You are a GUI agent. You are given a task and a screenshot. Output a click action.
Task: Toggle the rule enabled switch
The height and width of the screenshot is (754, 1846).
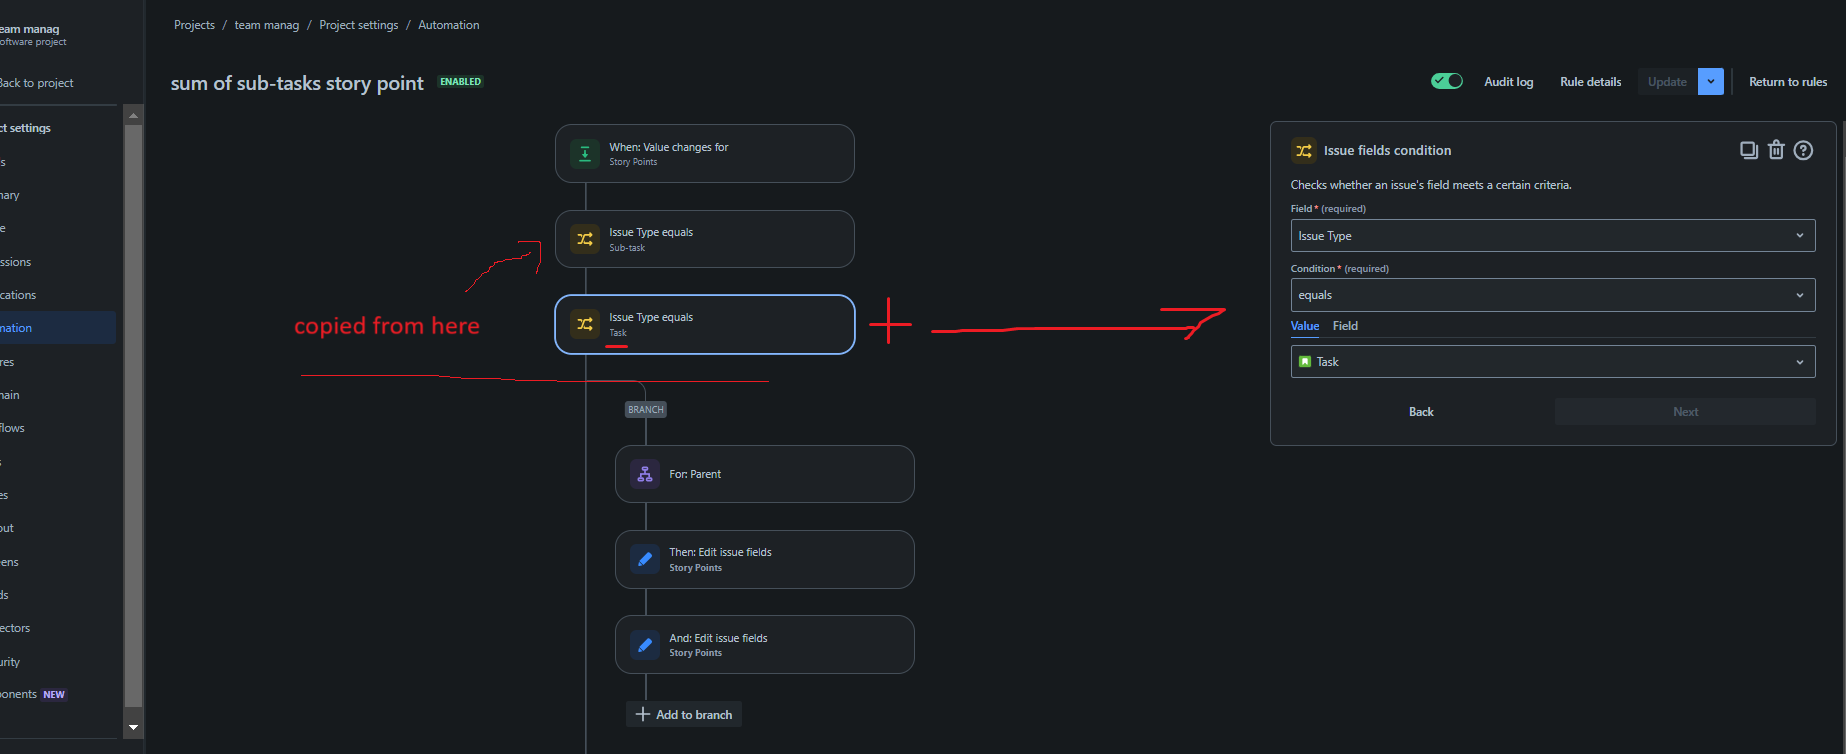1447,81
